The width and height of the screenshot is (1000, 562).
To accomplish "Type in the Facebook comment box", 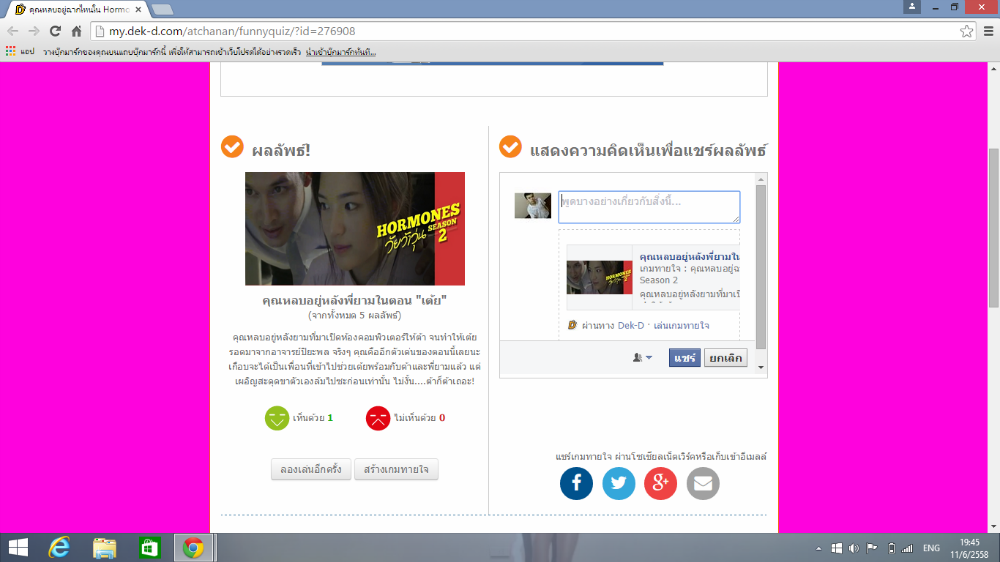I will [x=649, y=206].
